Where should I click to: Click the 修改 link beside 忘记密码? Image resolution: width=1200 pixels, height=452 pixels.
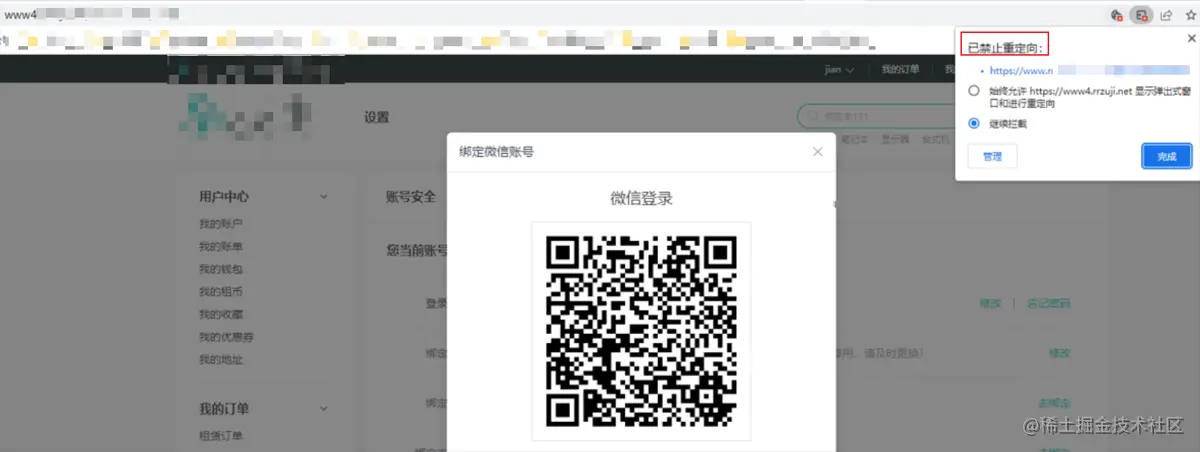[989, 303]
